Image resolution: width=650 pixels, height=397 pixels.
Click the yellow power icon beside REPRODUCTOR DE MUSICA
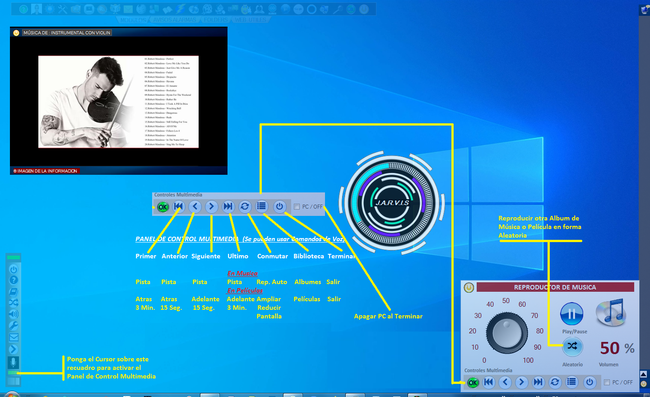point(468,287)
